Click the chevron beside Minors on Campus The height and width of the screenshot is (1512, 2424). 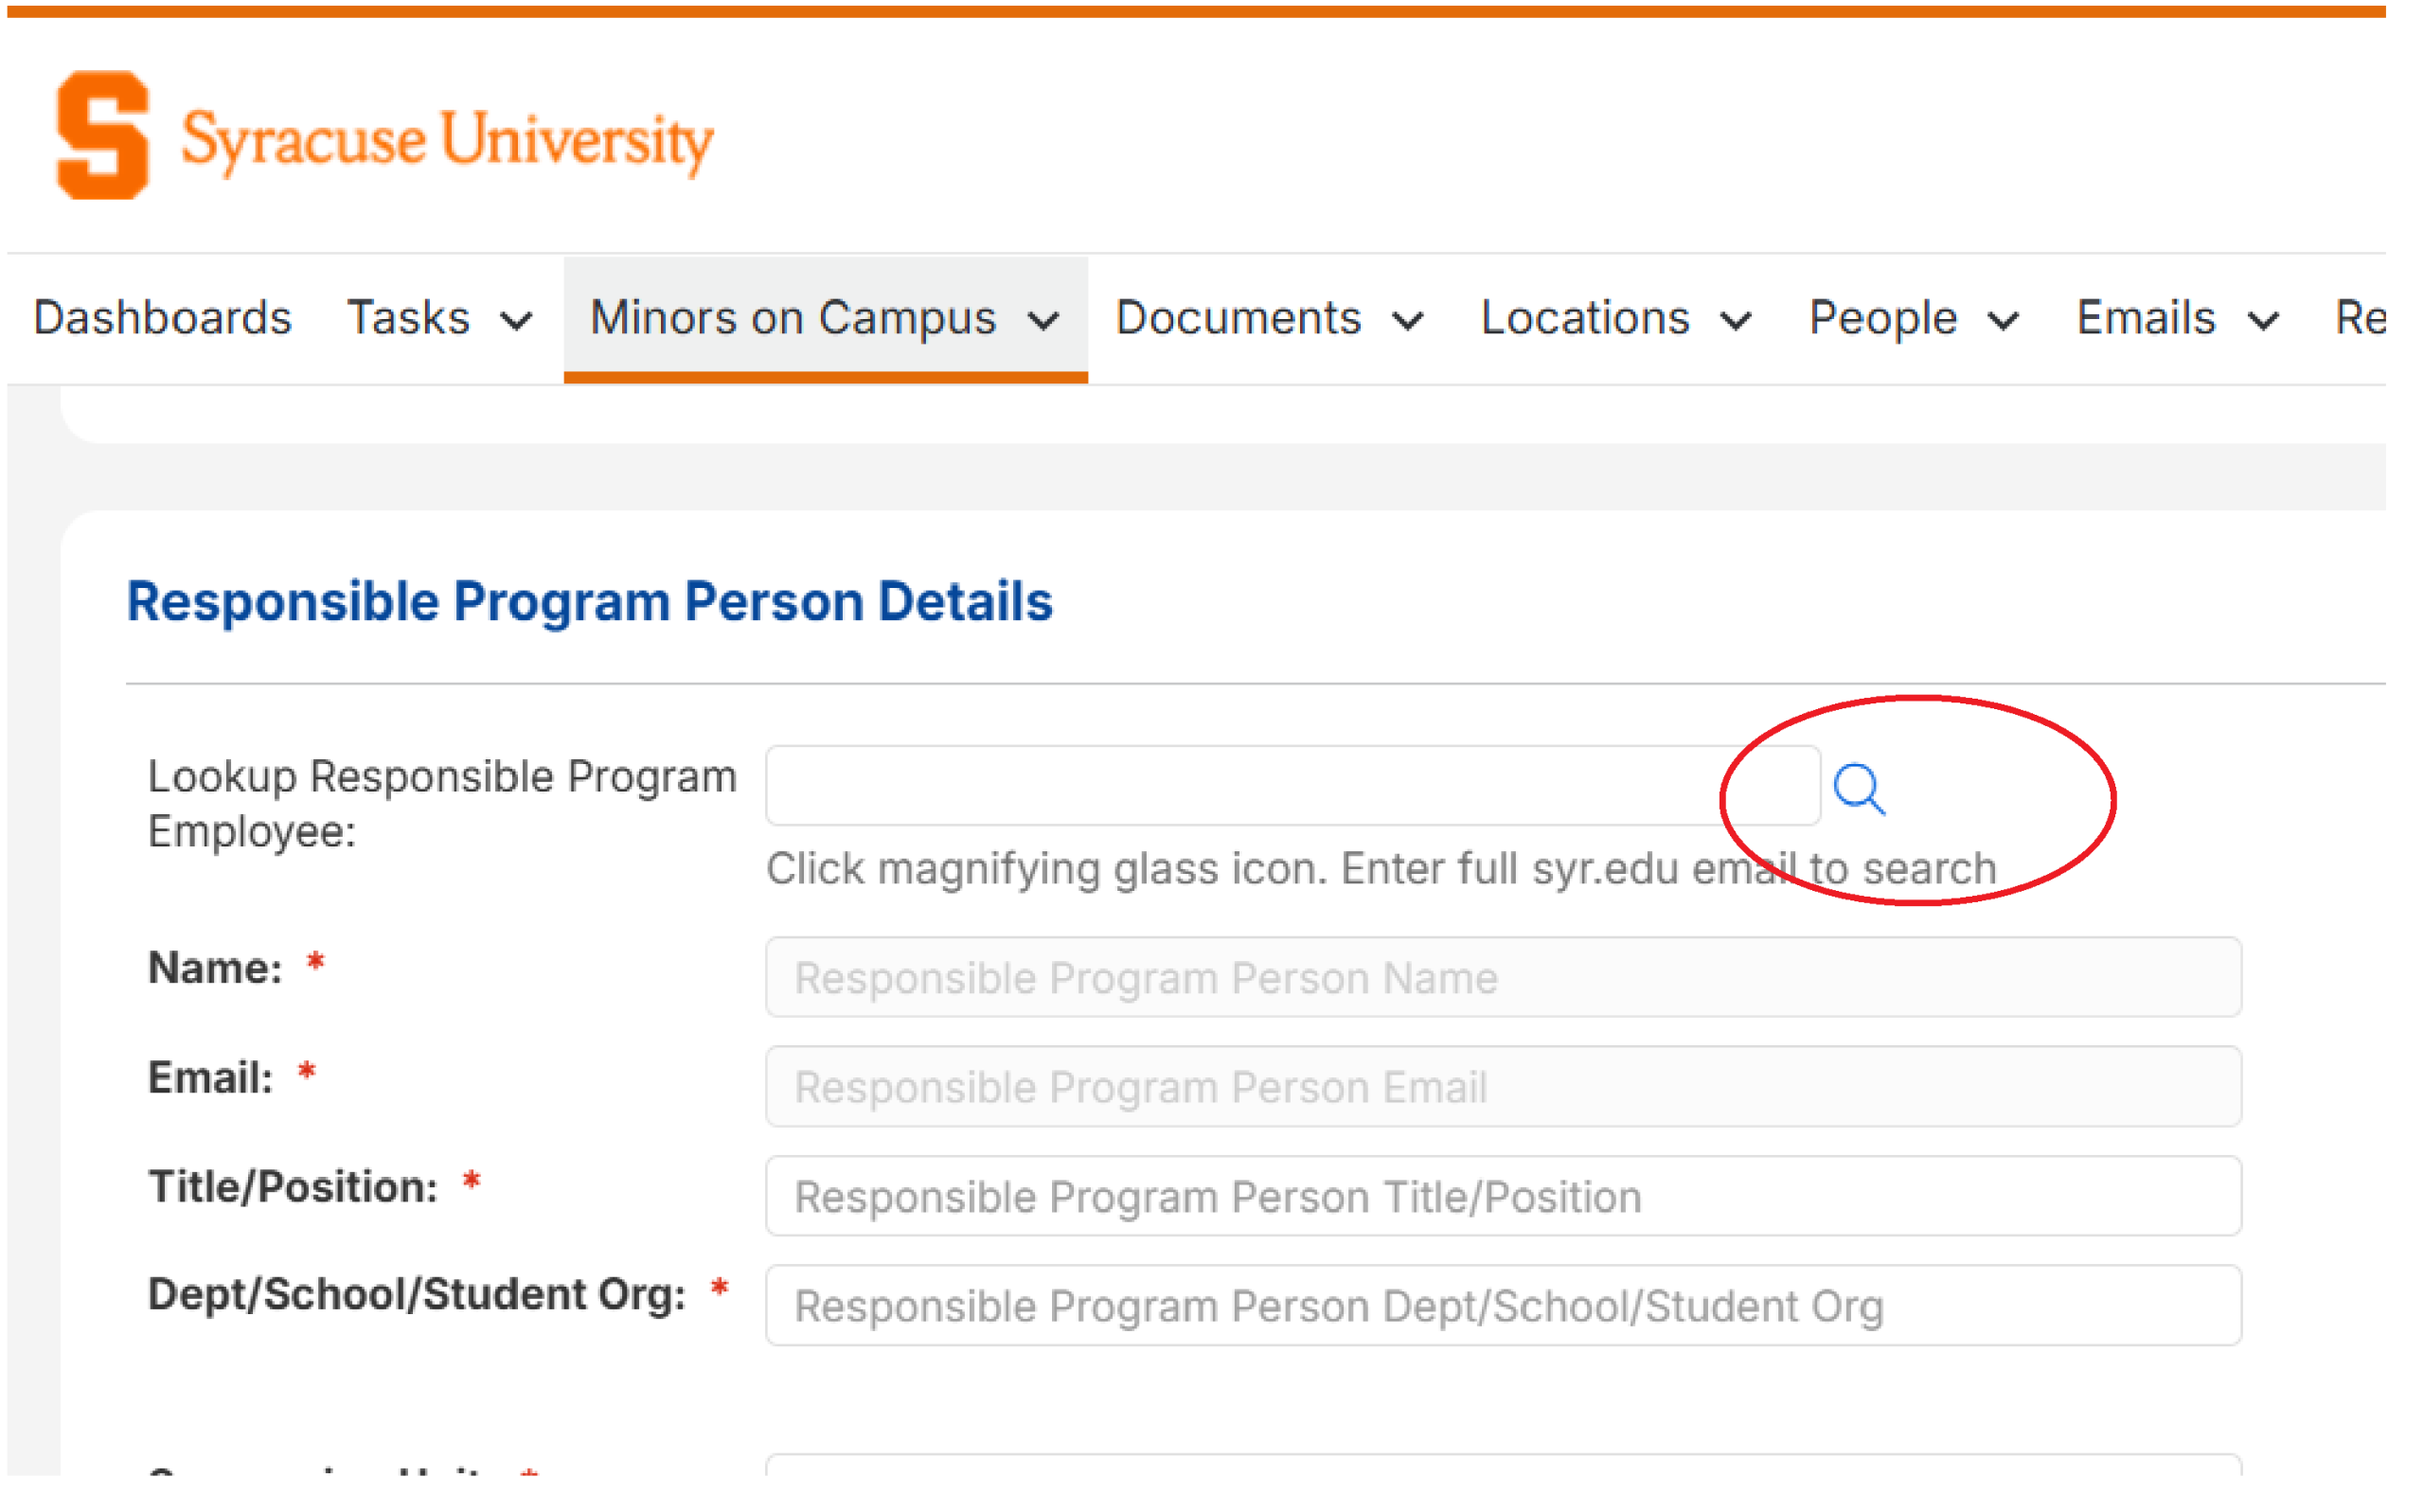tap(1043, 321)
